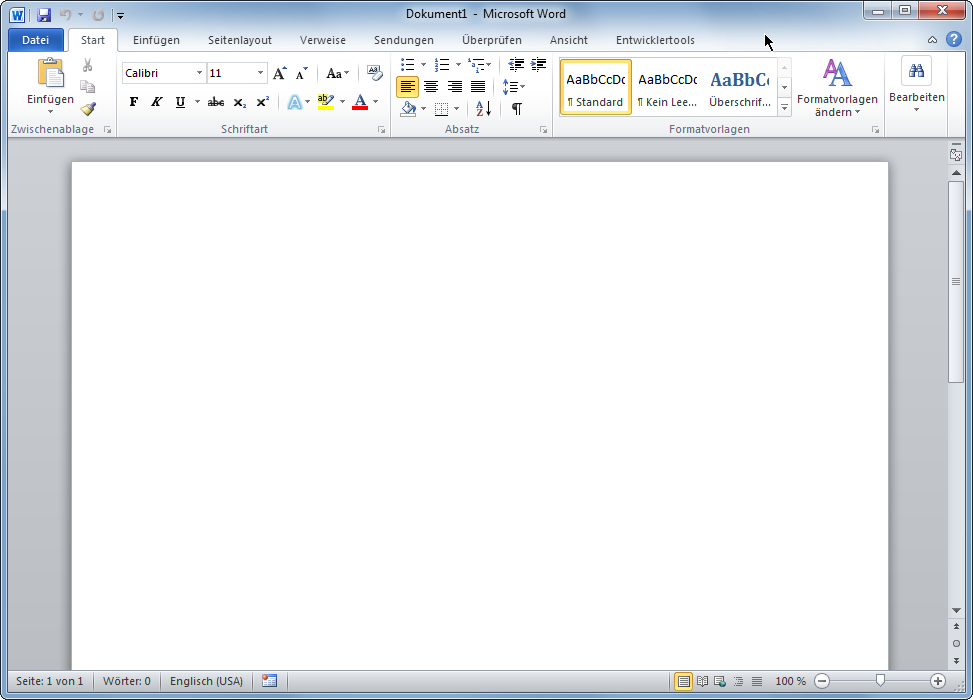Apply the red font color
Viewport: 973px width, 700px height.
[x=360, y=102]
